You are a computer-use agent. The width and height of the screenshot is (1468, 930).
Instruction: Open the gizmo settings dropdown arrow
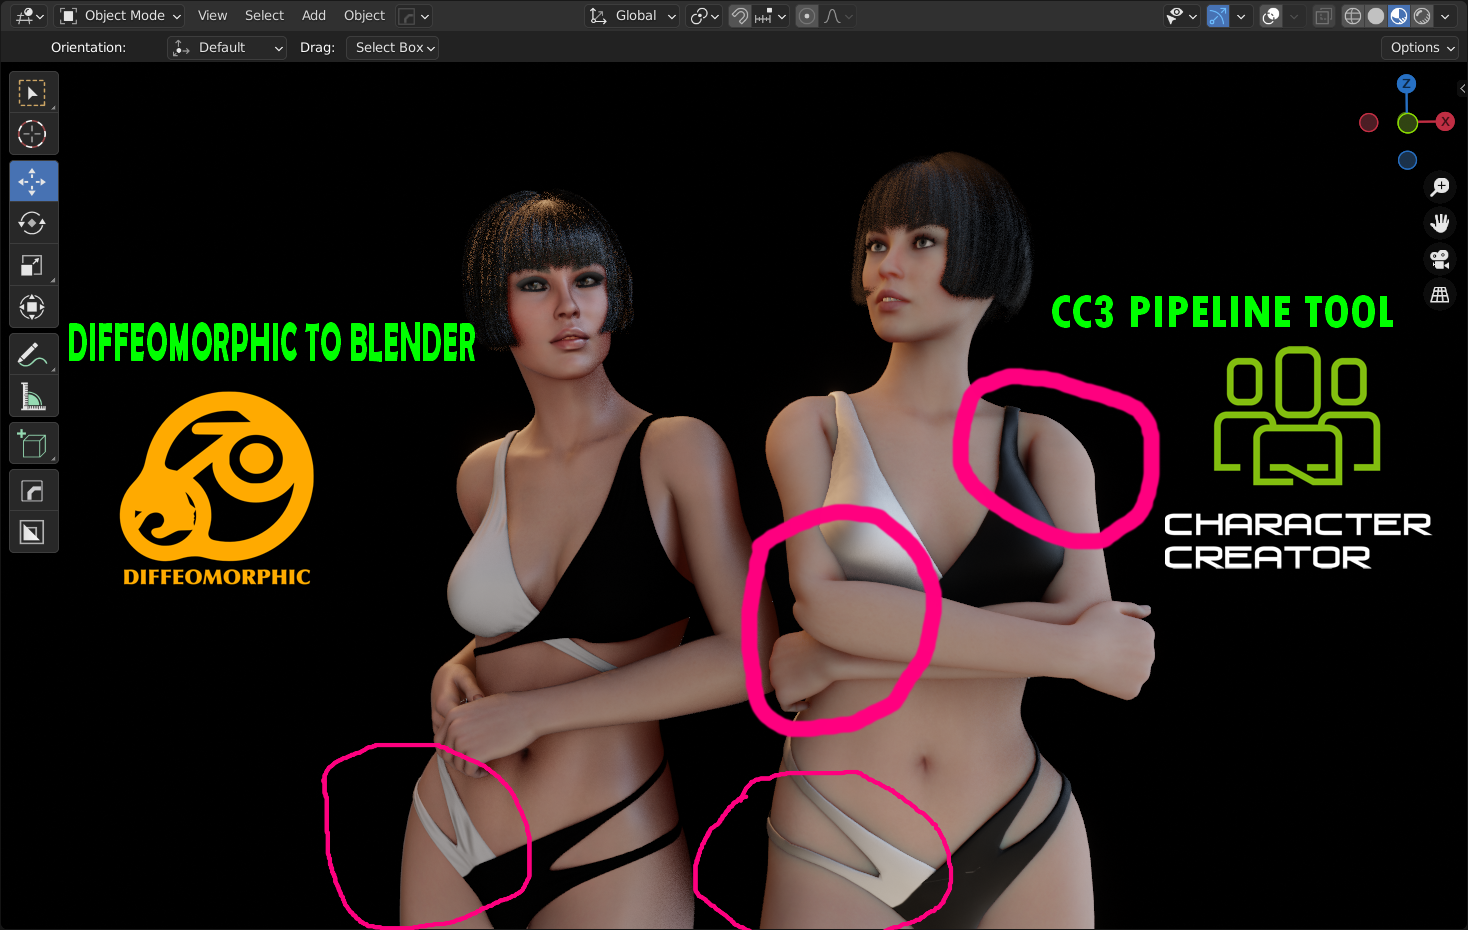click(1241, 16)
